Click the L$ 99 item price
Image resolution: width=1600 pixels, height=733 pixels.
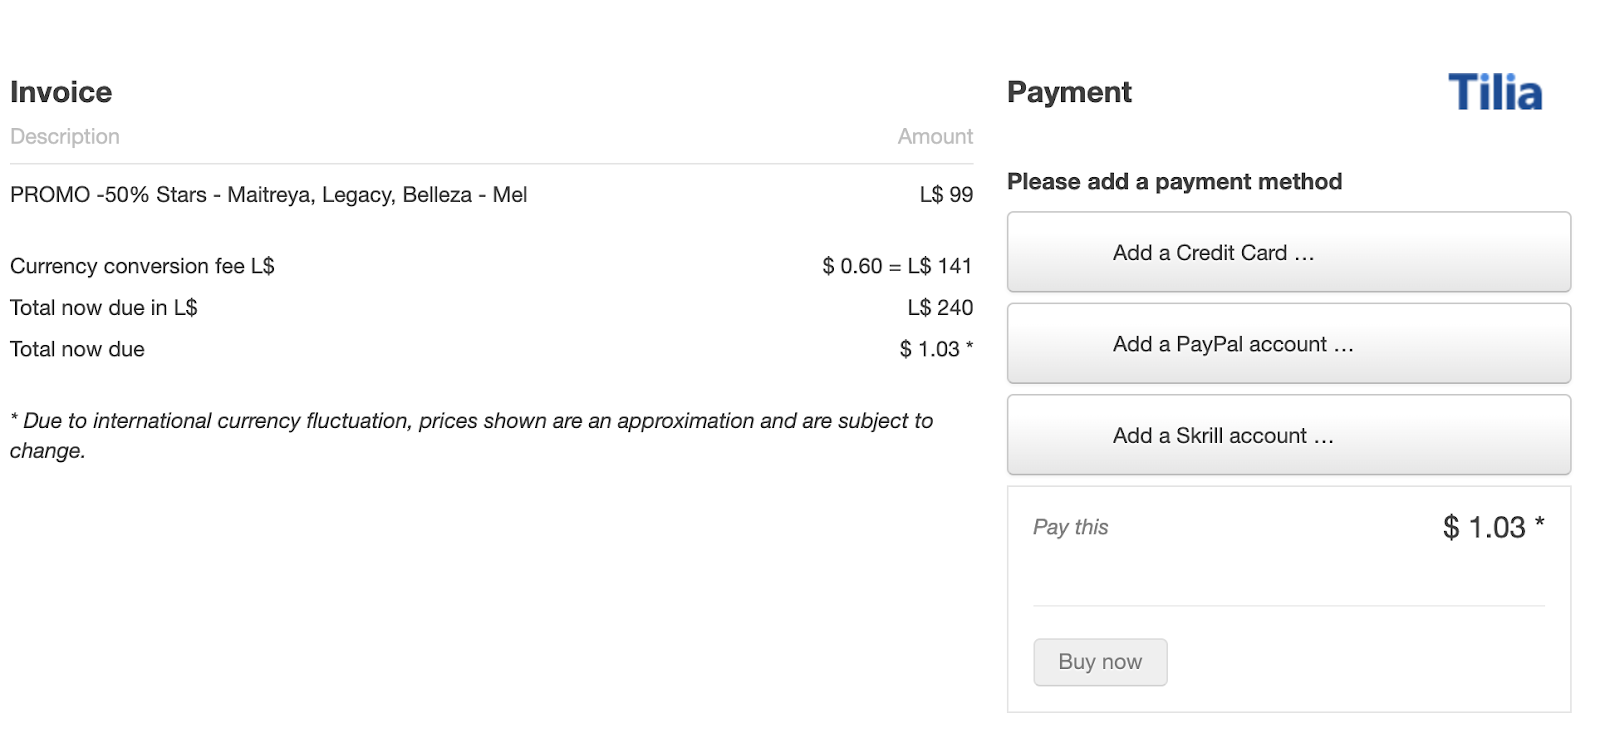(x=946, y=195)
